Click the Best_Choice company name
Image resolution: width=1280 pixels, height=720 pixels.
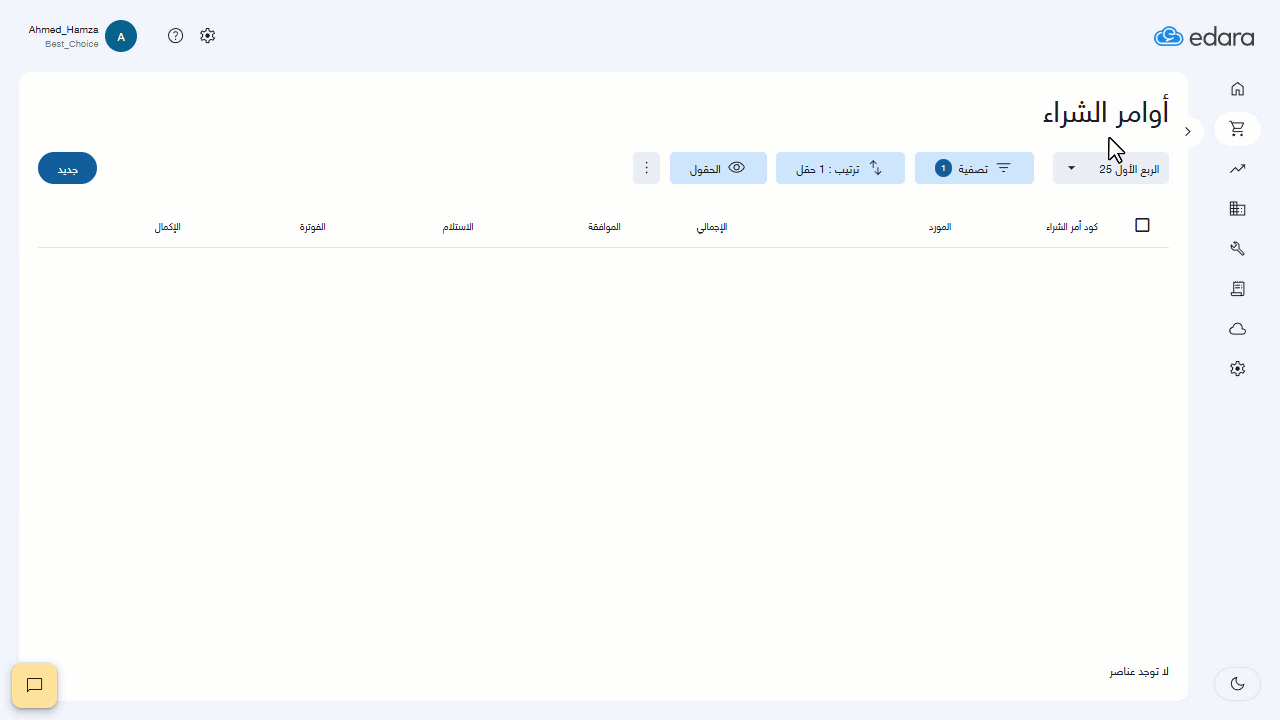click(72, 44)
